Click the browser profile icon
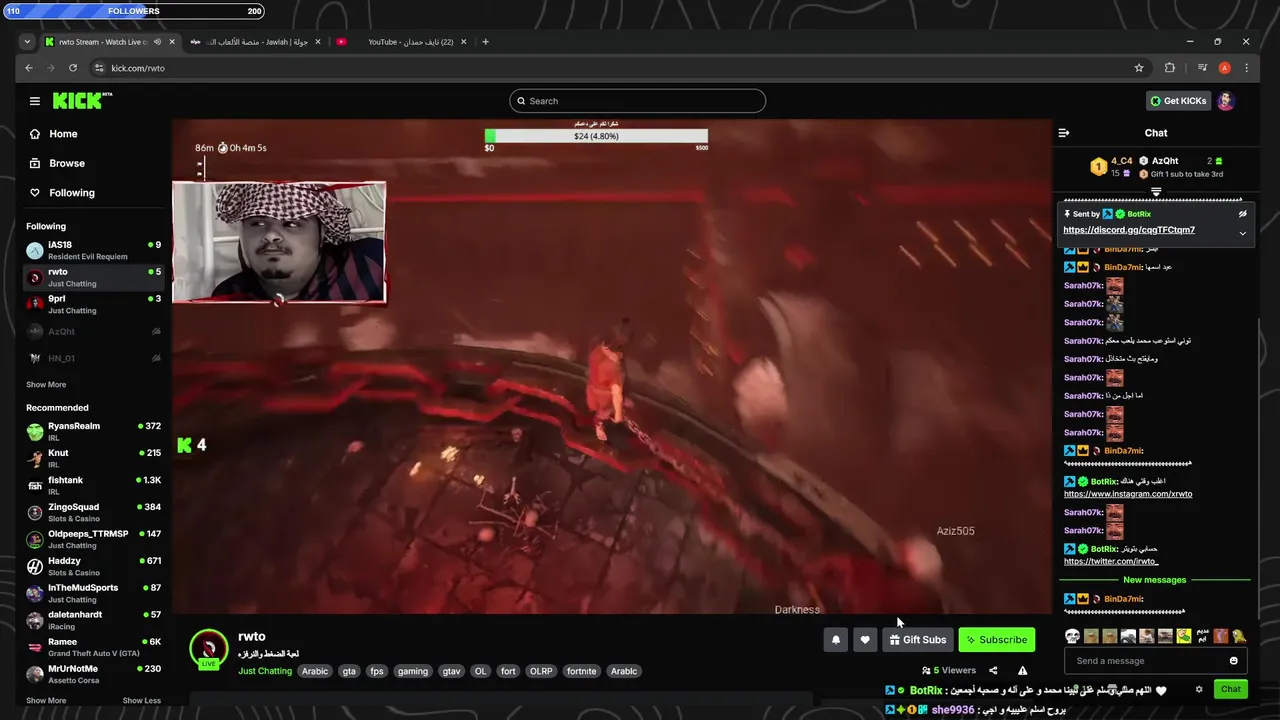The height and width of the screenshot is (720, 1280). 1224,68
